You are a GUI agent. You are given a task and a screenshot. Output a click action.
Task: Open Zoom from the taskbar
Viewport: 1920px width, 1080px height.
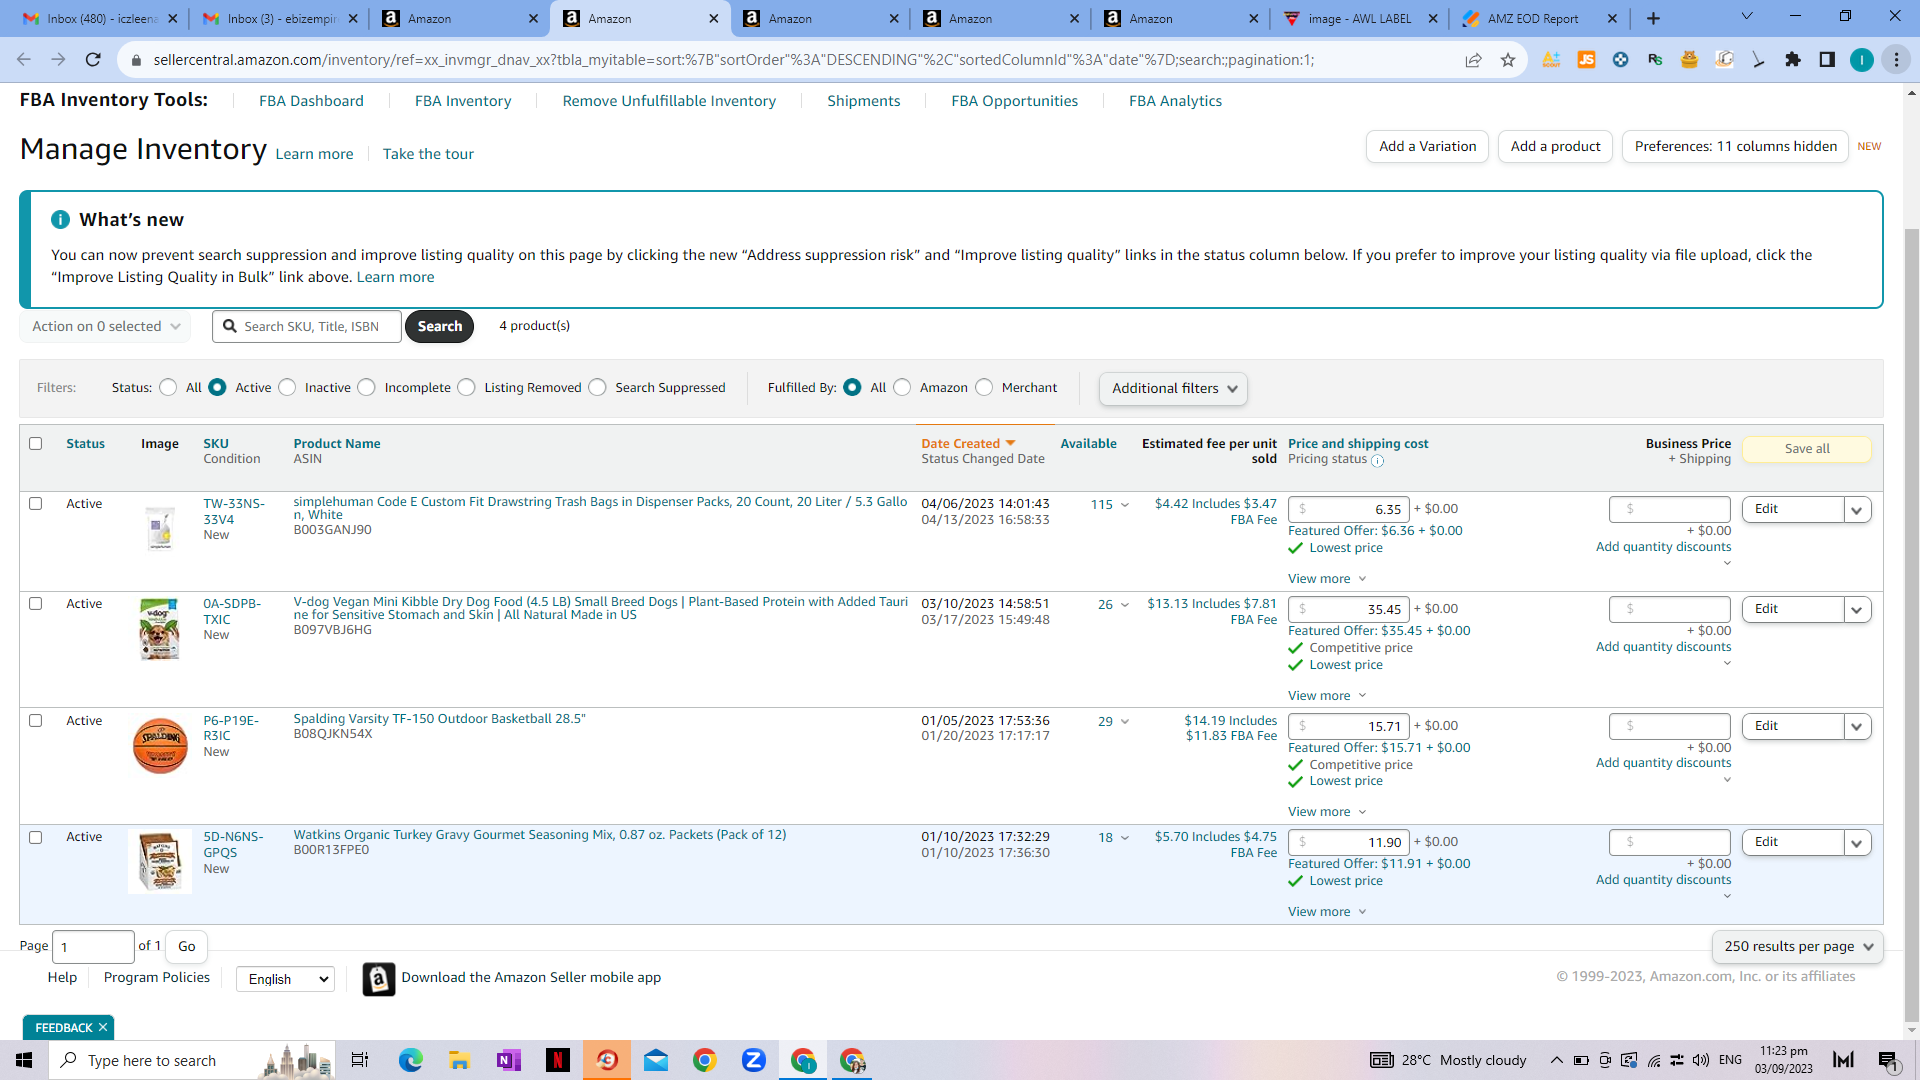point(754,1060)
